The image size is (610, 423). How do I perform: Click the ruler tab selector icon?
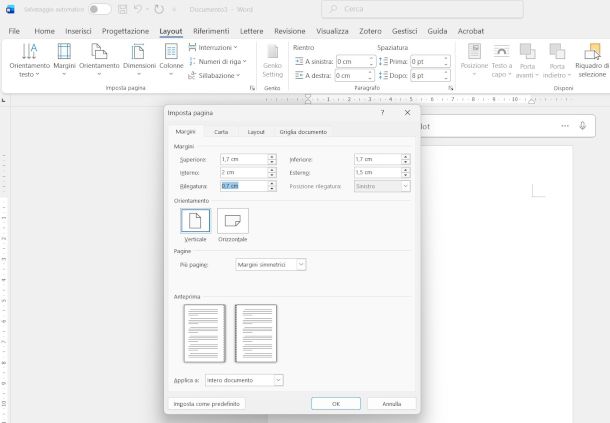4,100
